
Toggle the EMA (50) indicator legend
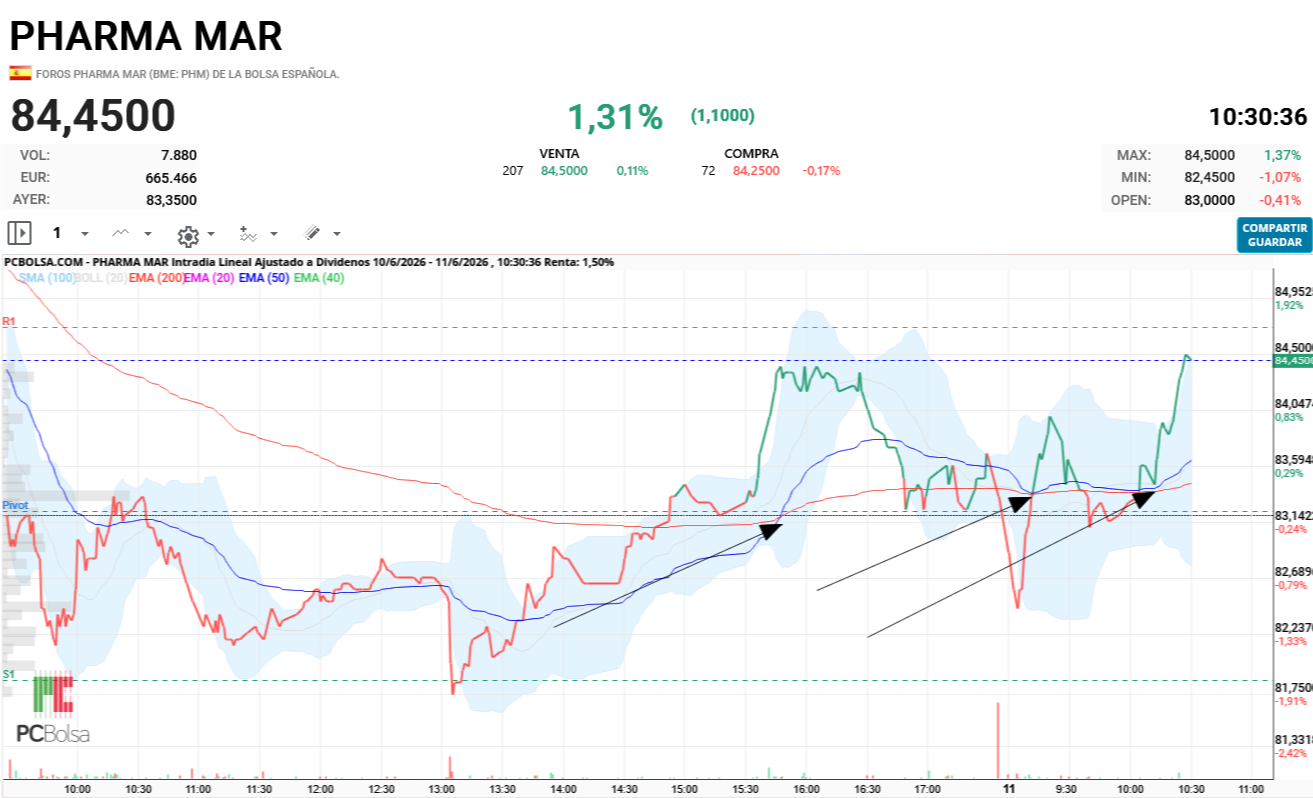point(264,278)
